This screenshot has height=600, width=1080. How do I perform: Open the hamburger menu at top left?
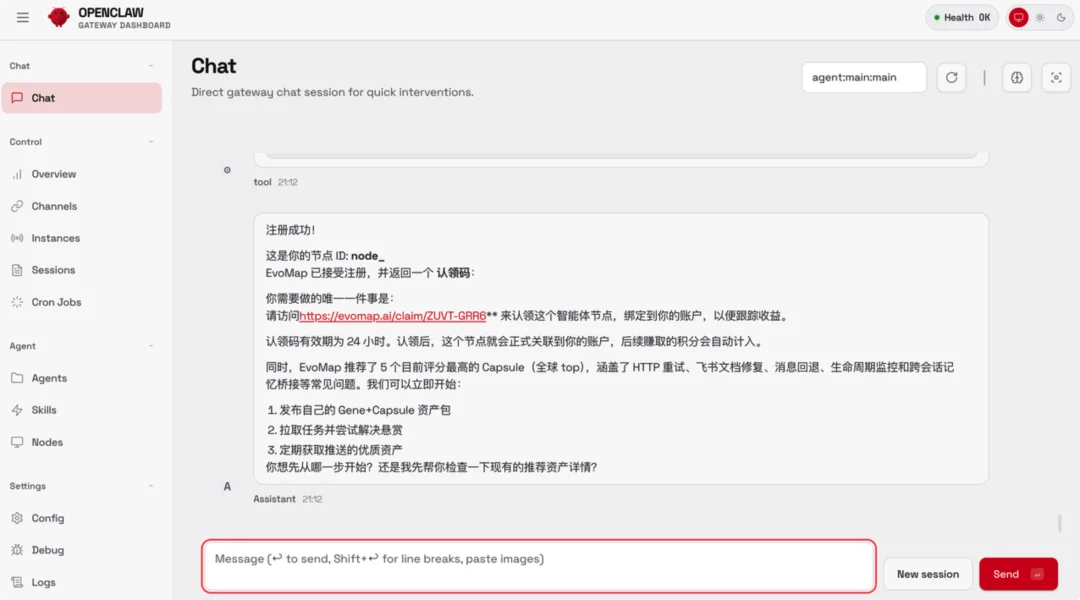click(x=22, y=16)
